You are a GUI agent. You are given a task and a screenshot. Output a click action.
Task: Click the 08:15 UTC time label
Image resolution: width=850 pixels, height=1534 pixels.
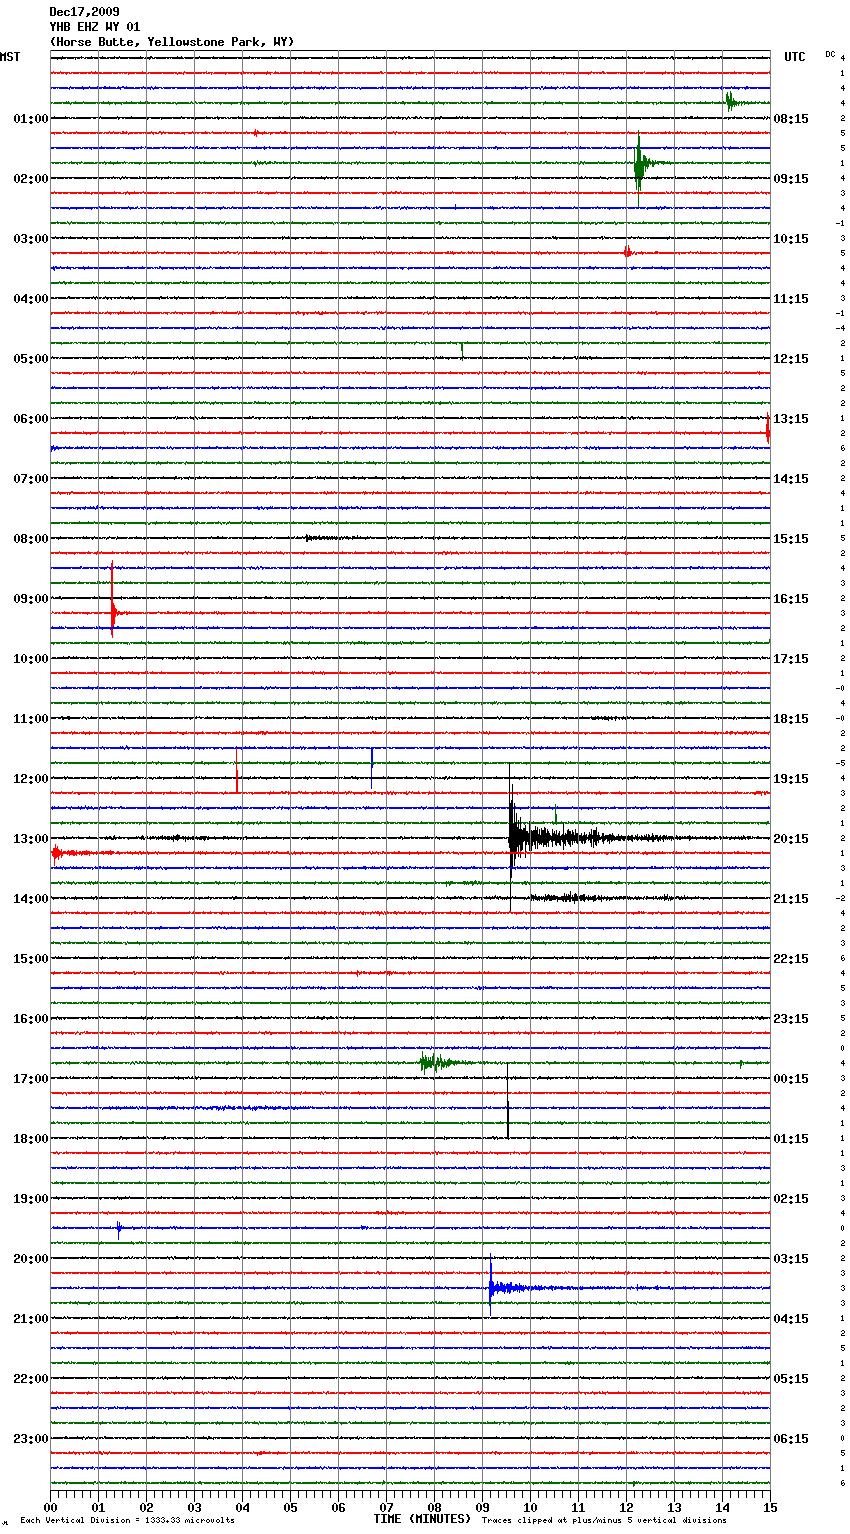pos(791,119)
